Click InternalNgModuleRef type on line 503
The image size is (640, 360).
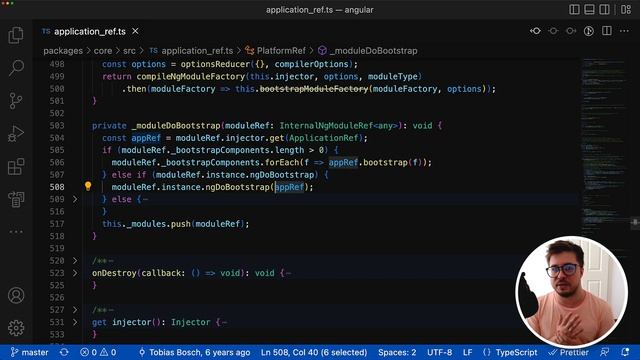point(326,125)
